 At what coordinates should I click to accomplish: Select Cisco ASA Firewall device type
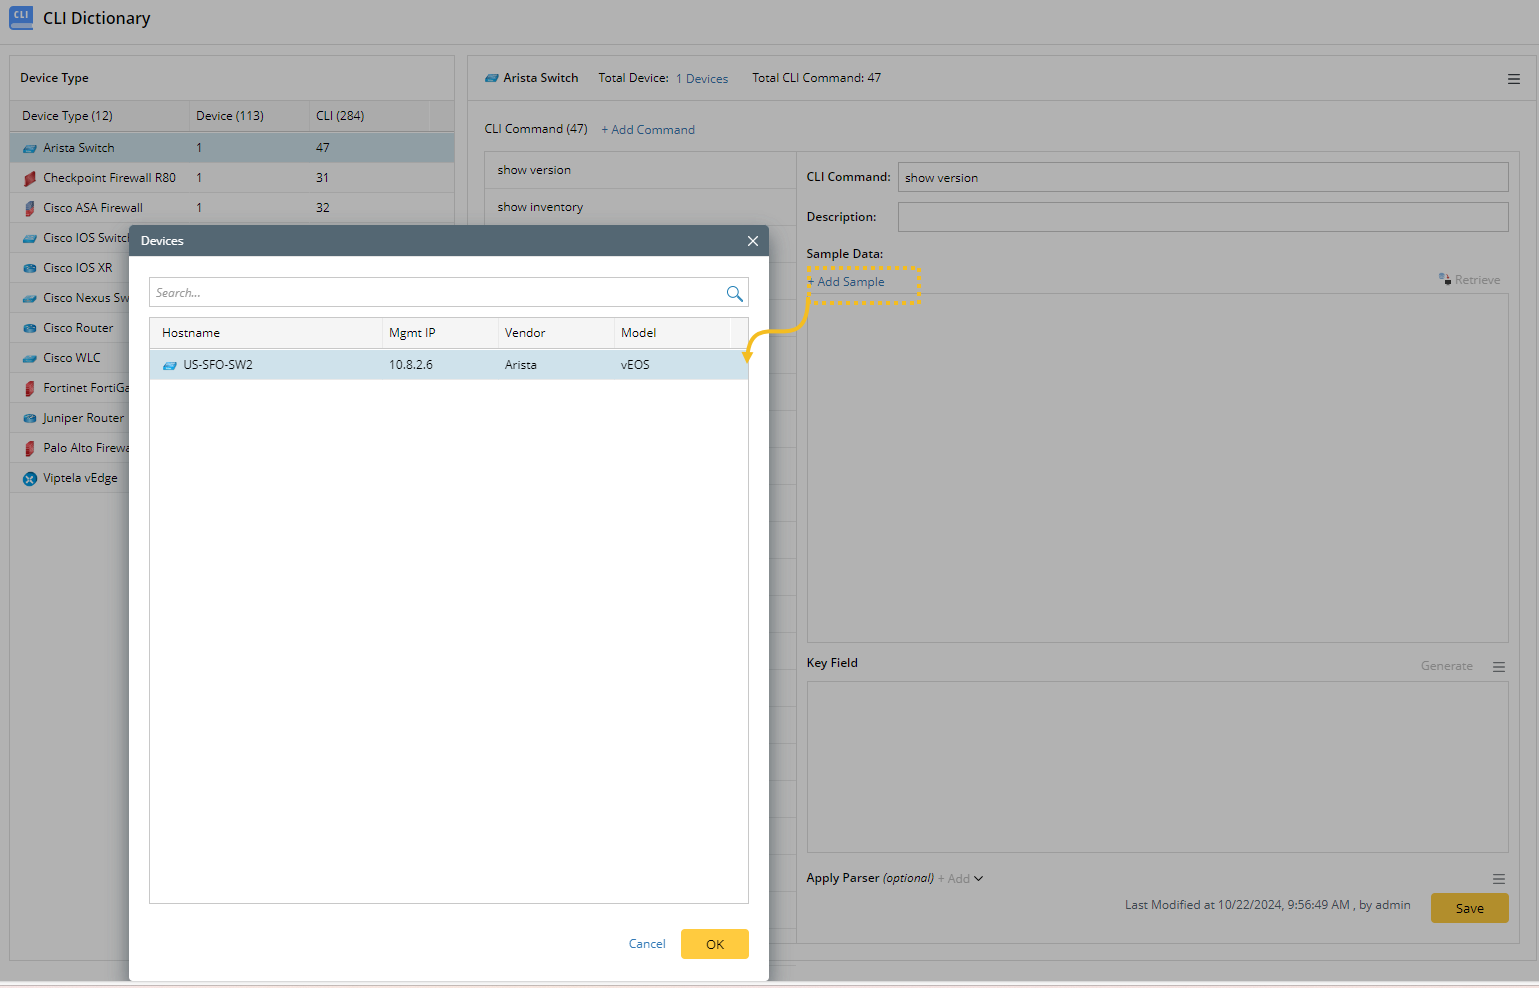point(93,208)
